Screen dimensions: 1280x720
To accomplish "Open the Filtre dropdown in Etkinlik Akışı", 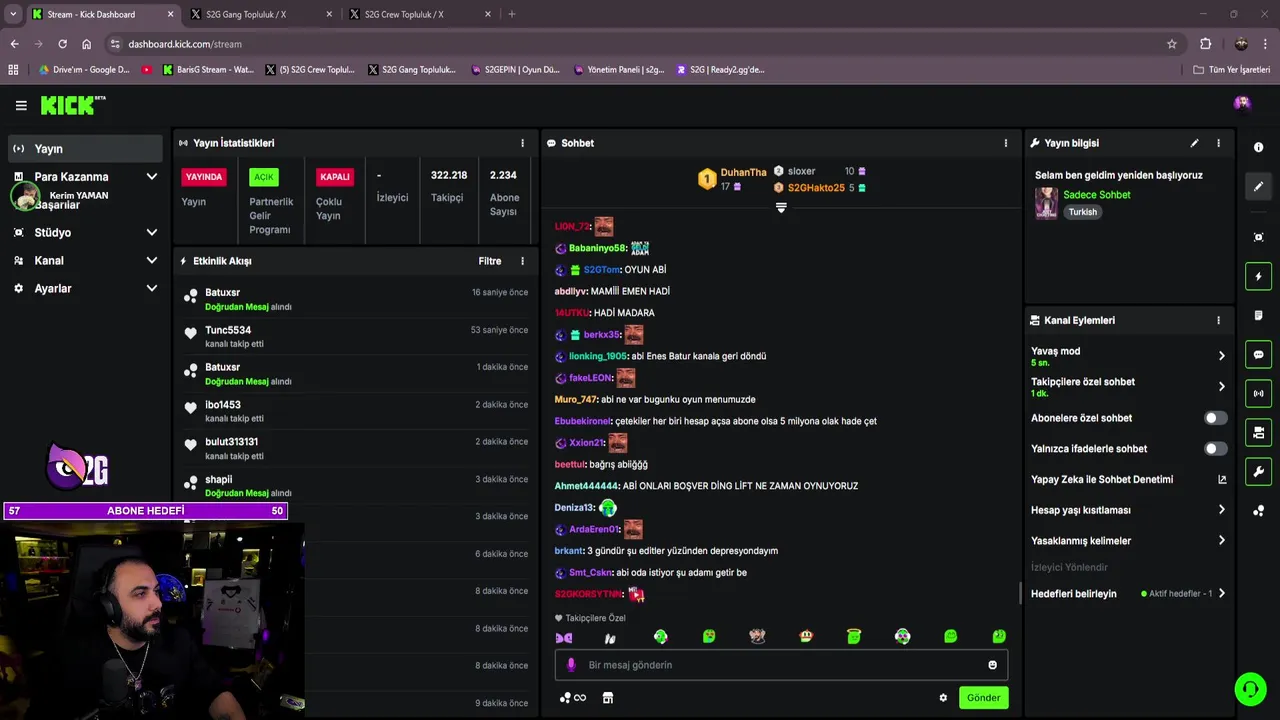I will [x=490, y=261].
